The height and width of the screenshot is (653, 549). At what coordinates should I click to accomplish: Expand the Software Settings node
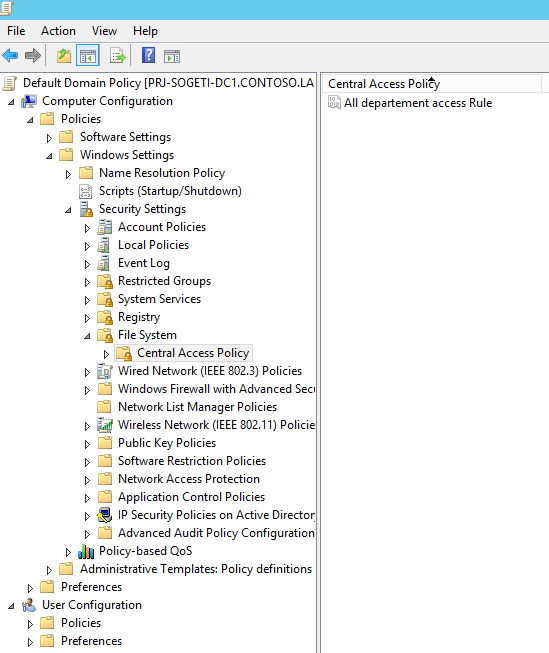pos(49,138)
